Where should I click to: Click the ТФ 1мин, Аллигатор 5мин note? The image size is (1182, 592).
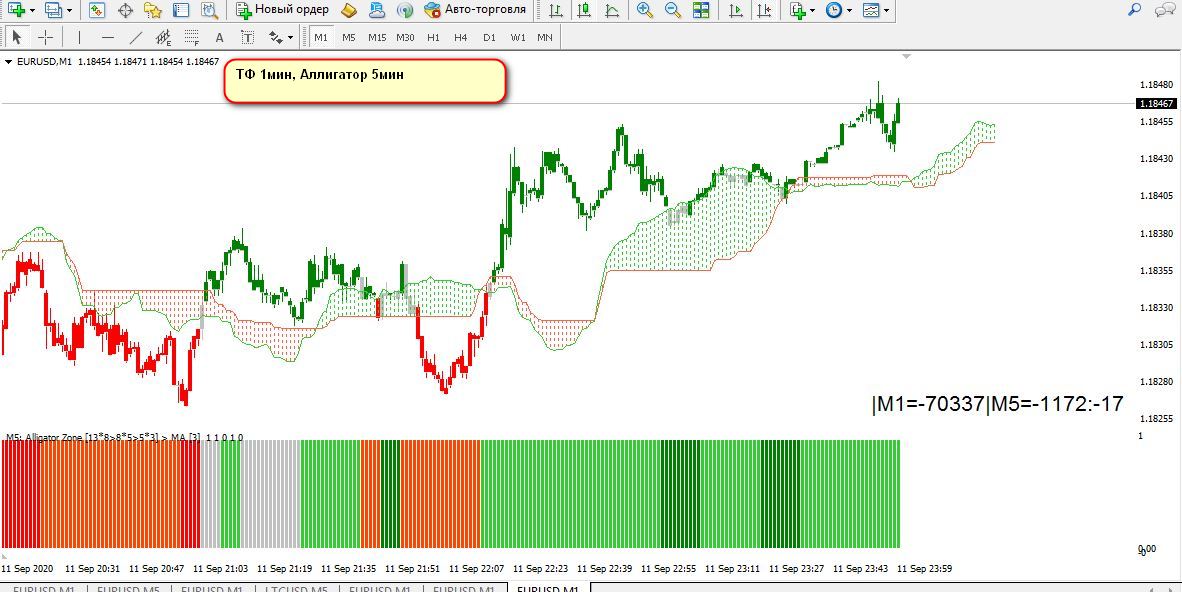364,81
